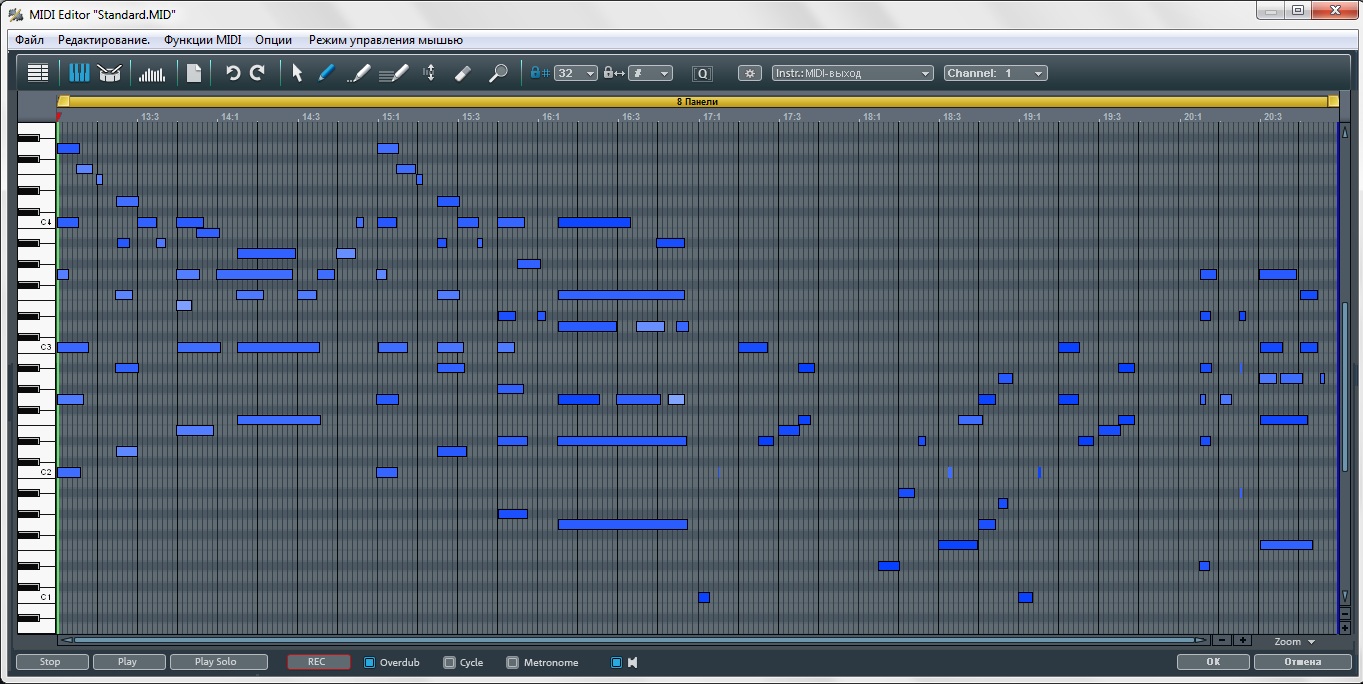This screenshot has height=684, width=1363.
Task: Open the Функции MIDI menu
Action: [x=203, y=40]
